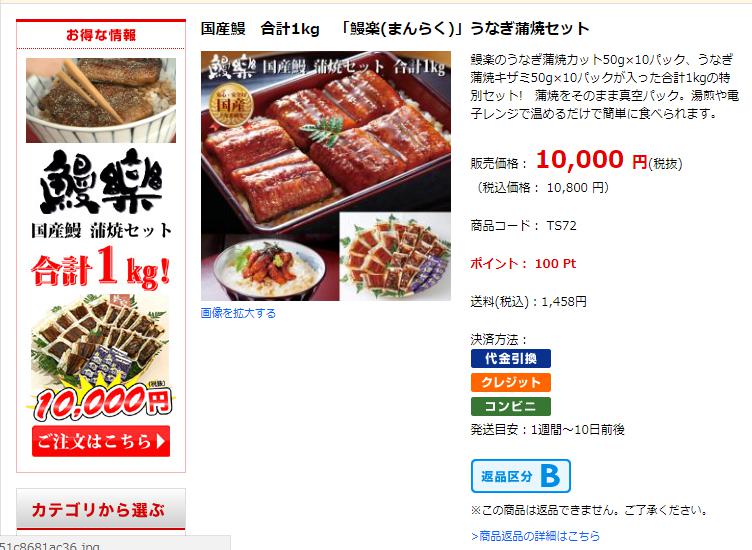Open the カテゴリから選ぶ category header
The width and height of the screenshot is (752, 550).
(101, 509)
